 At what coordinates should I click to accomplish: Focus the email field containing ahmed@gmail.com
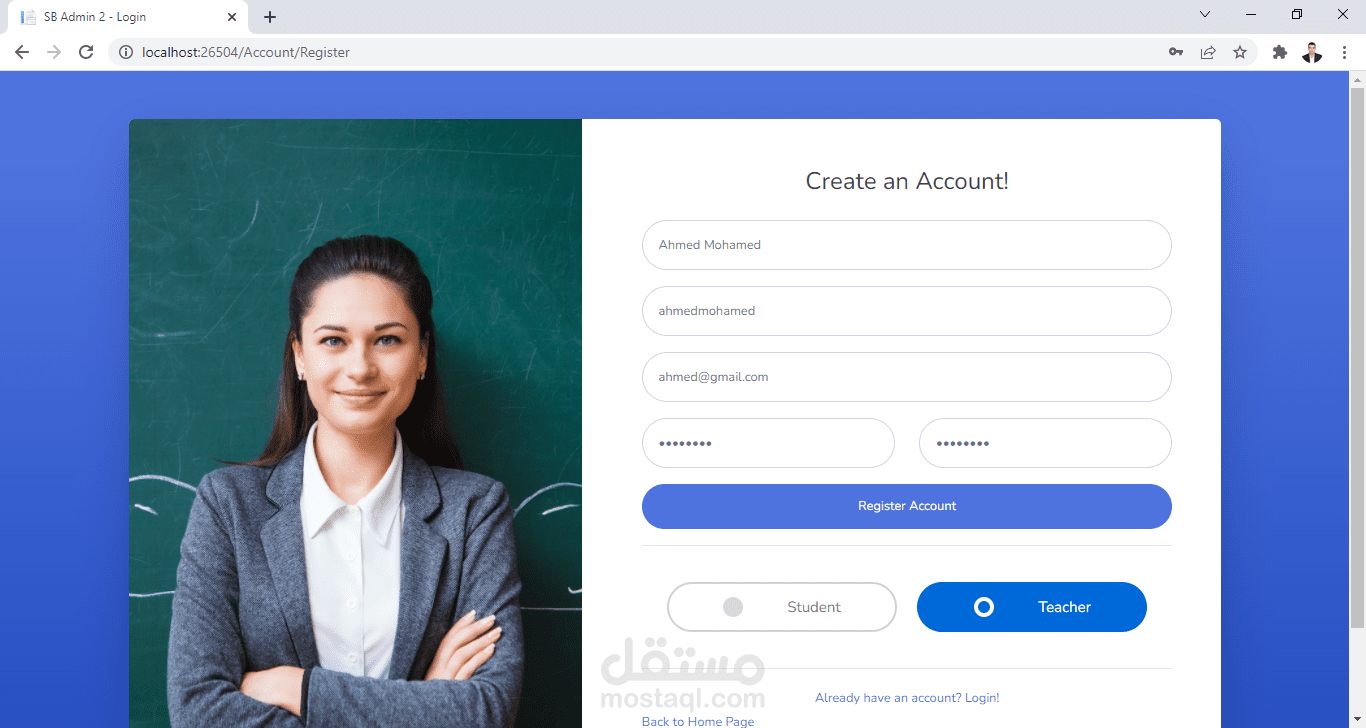907,377
